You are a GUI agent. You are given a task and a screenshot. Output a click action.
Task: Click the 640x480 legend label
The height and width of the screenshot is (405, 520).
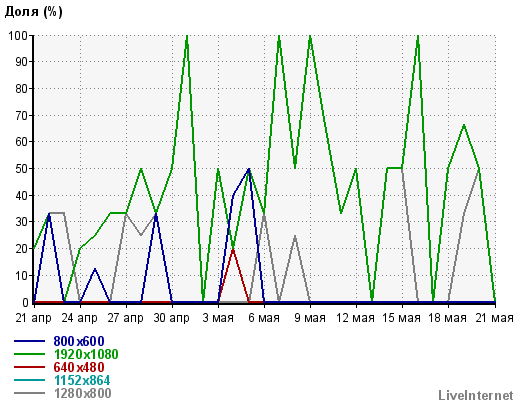79,367
